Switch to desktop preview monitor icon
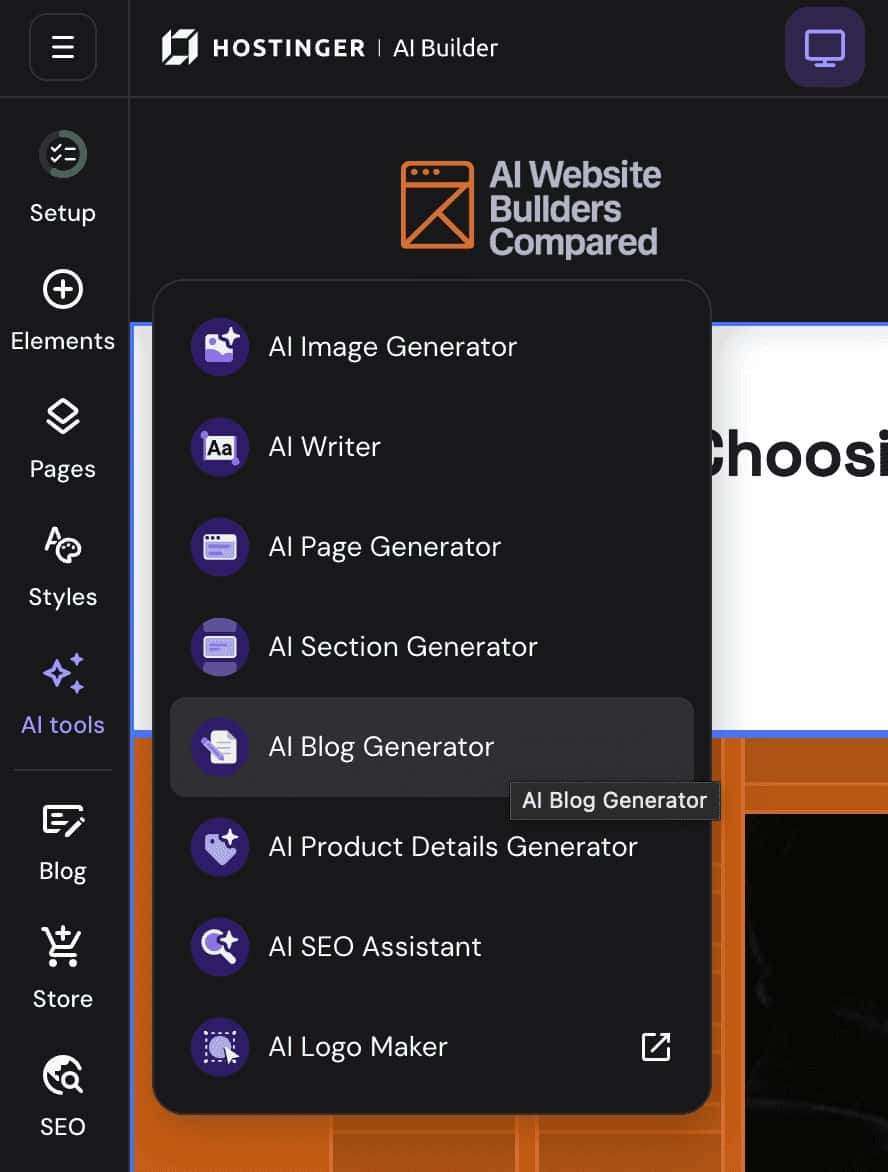Image resolution: width=888 pixels, height=1172 pixels. coord(824,47)
